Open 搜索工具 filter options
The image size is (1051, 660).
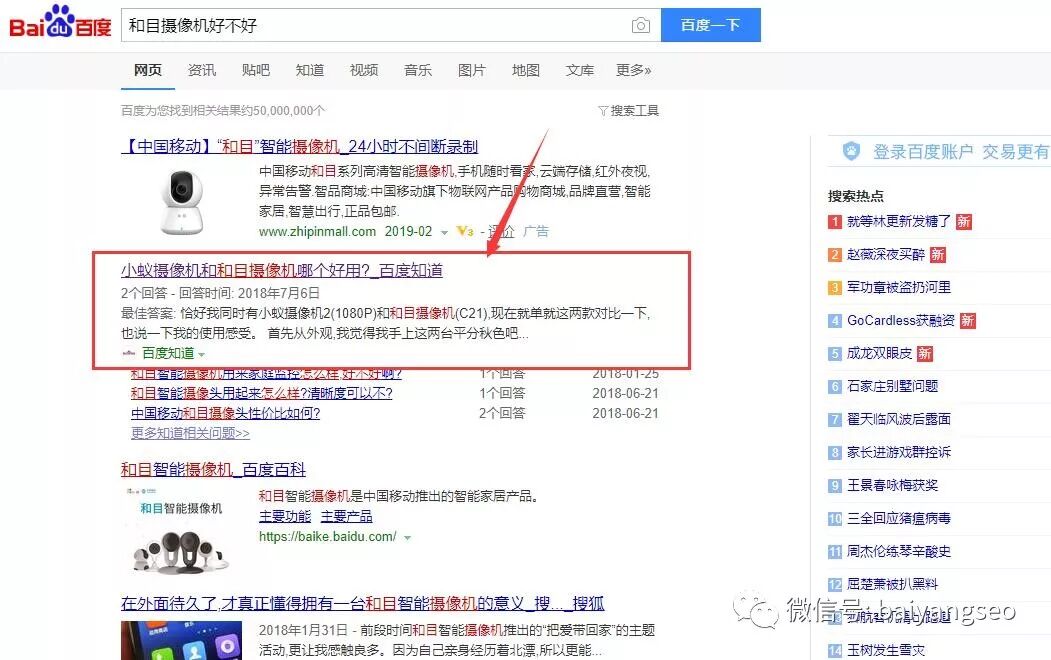(629, 111)
